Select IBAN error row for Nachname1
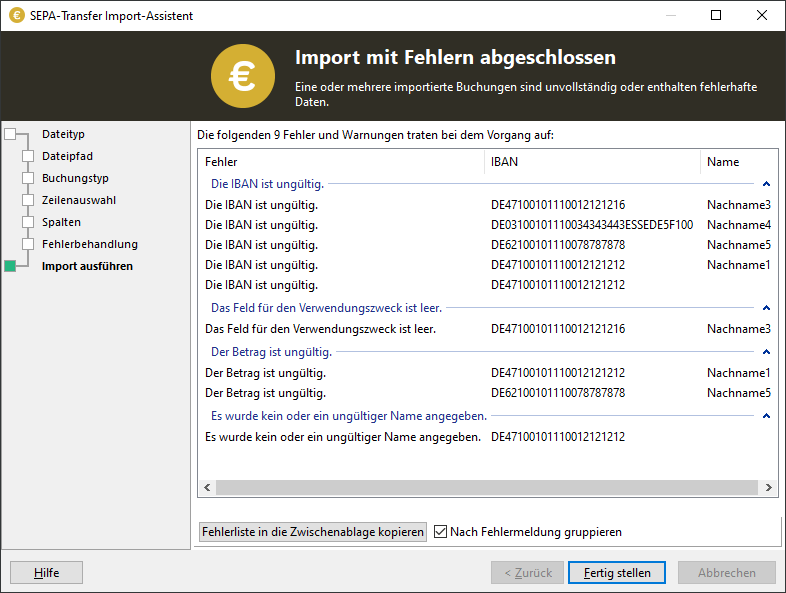 point(488,265)
